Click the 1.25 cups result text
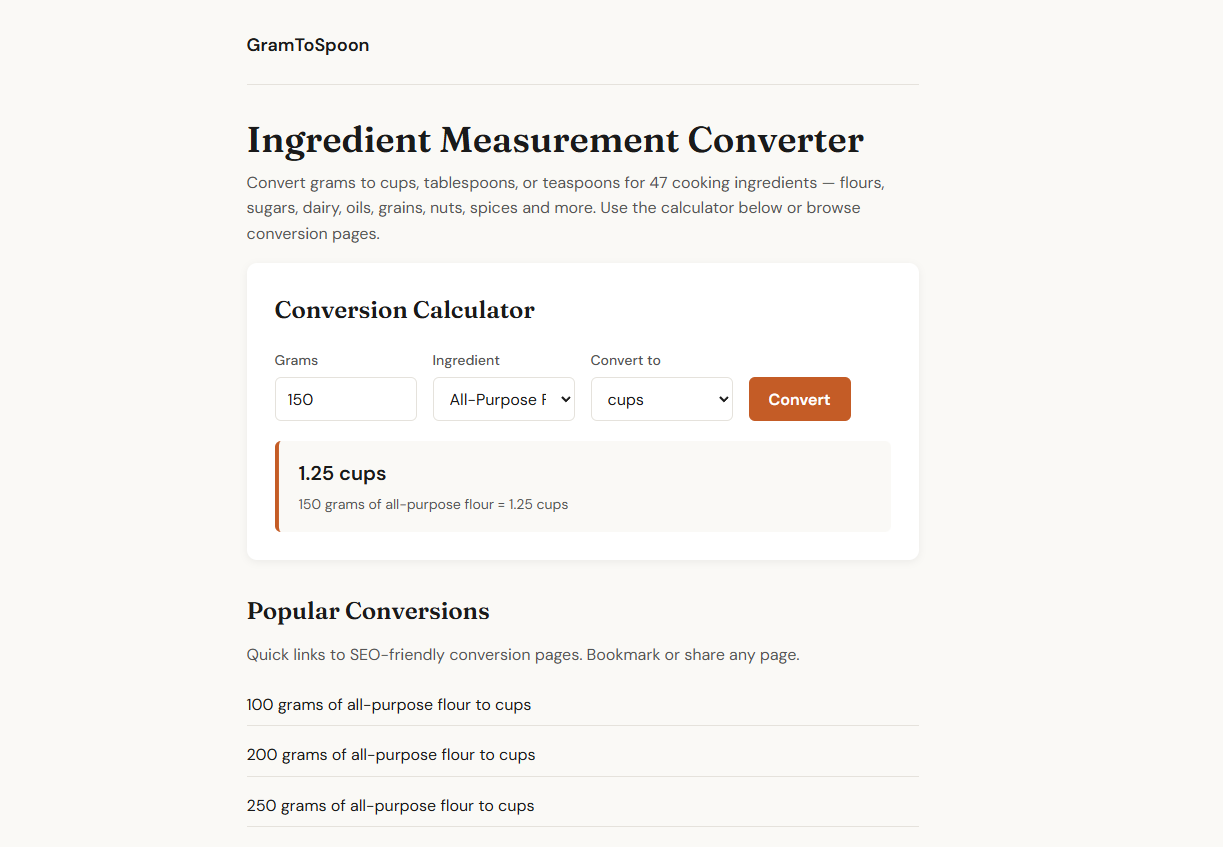Screen dimensions: 1223x847 (343, 473)
